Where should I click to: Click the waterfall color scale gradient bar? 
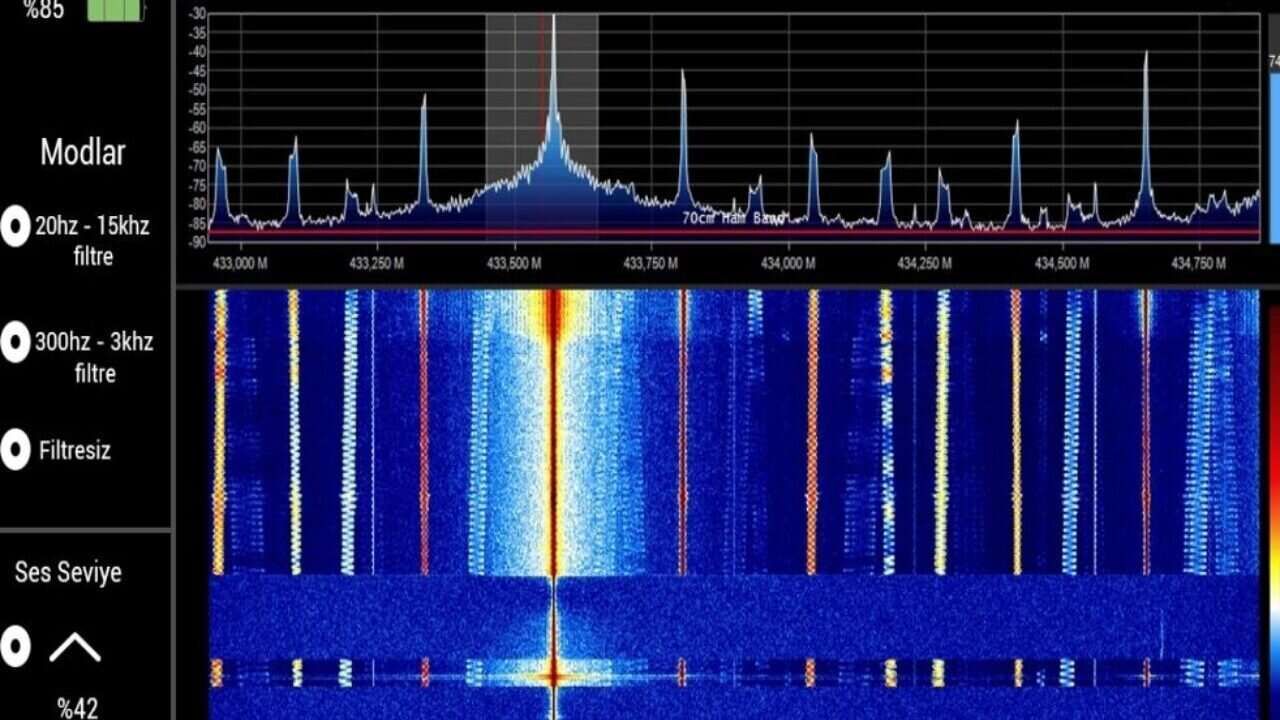click(x=1273, y=500)
